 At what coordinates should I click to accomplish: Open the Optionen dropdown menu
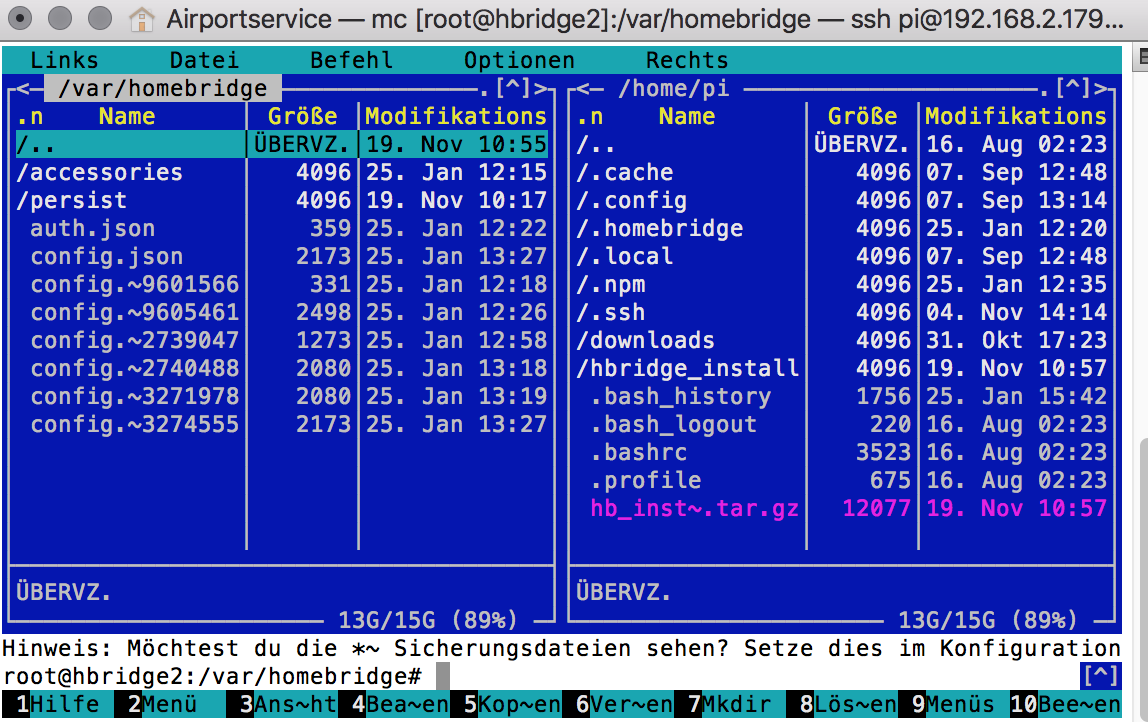coord(519,60)
